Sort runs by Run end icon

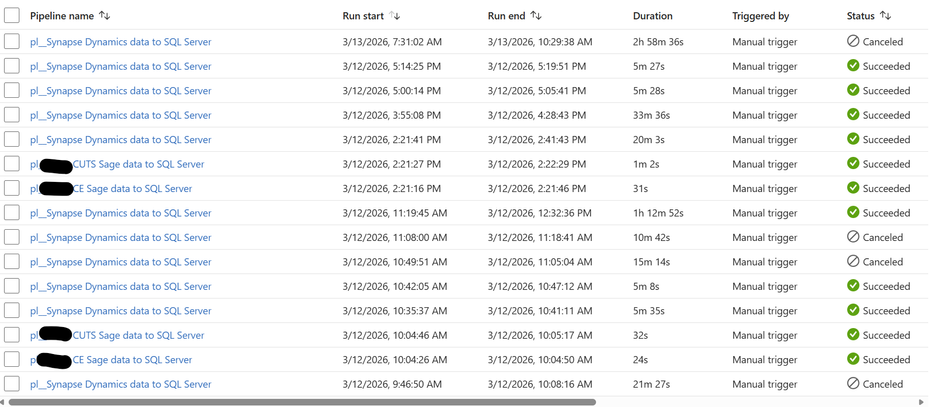click(x=536, y=16)
